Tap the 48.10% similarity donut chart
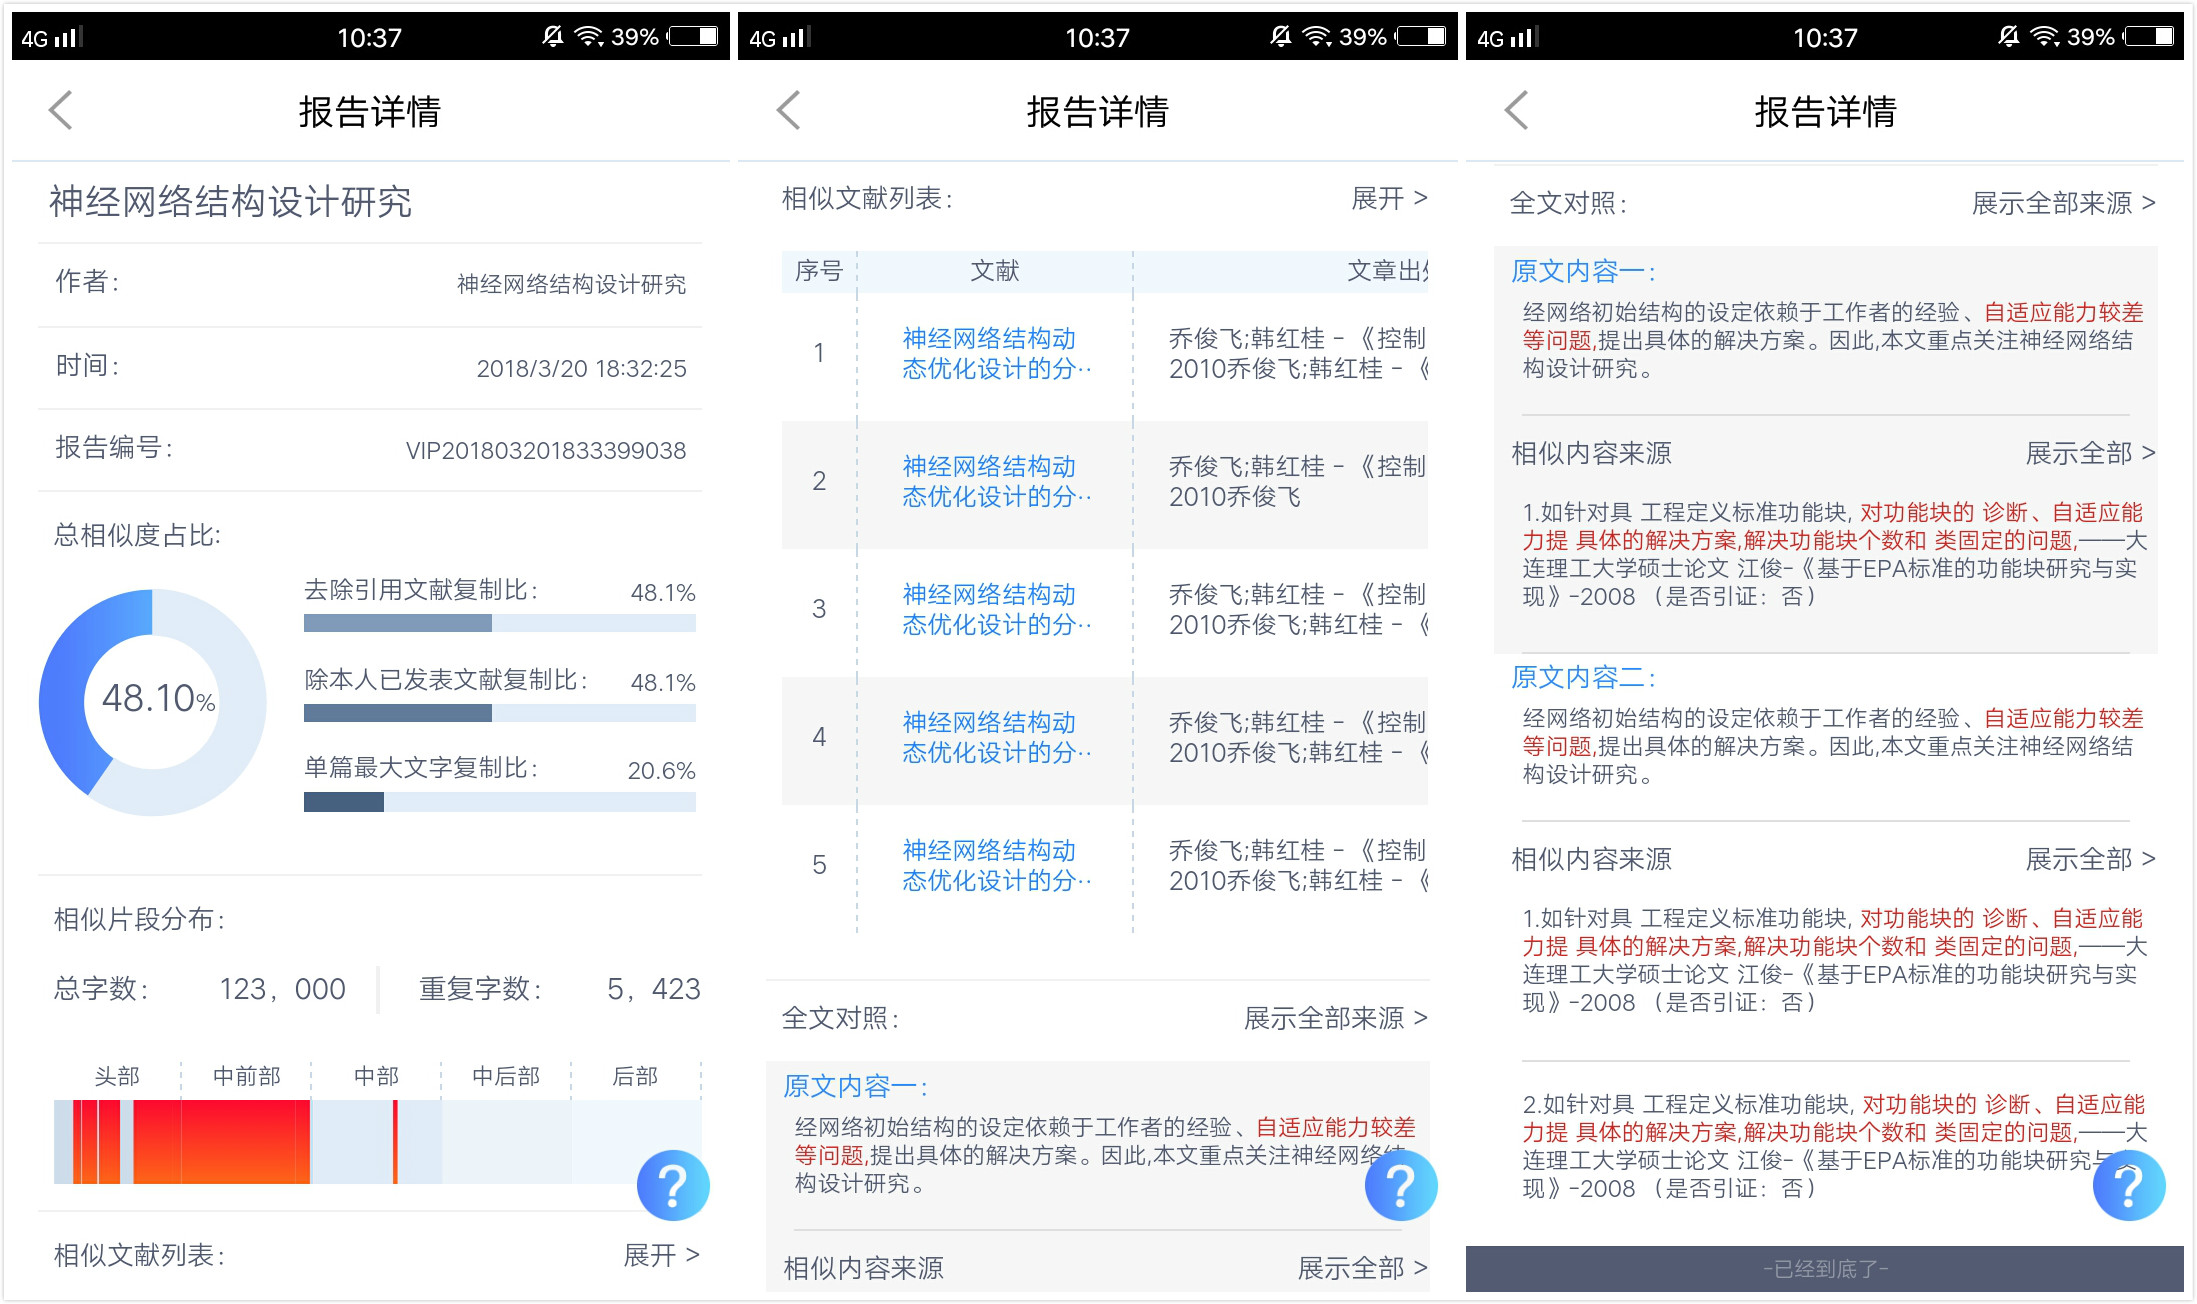 (153, 702)
